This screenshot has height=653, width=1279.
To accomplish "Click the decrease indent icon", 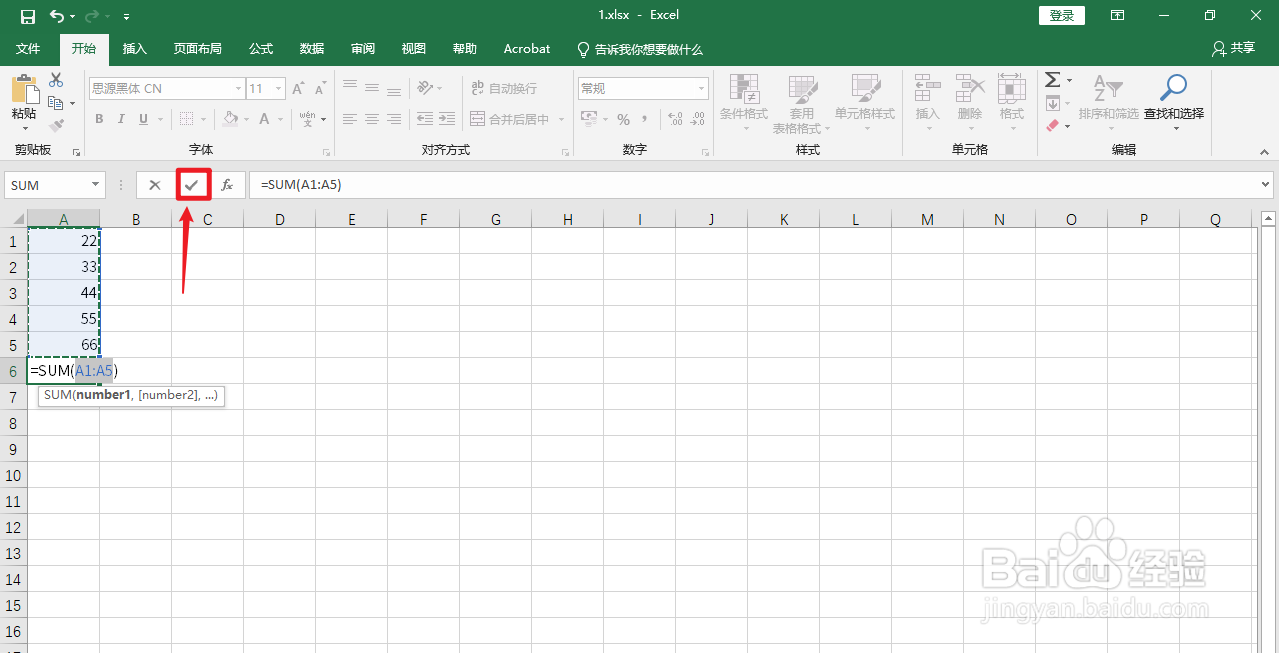I will [425, 119].
